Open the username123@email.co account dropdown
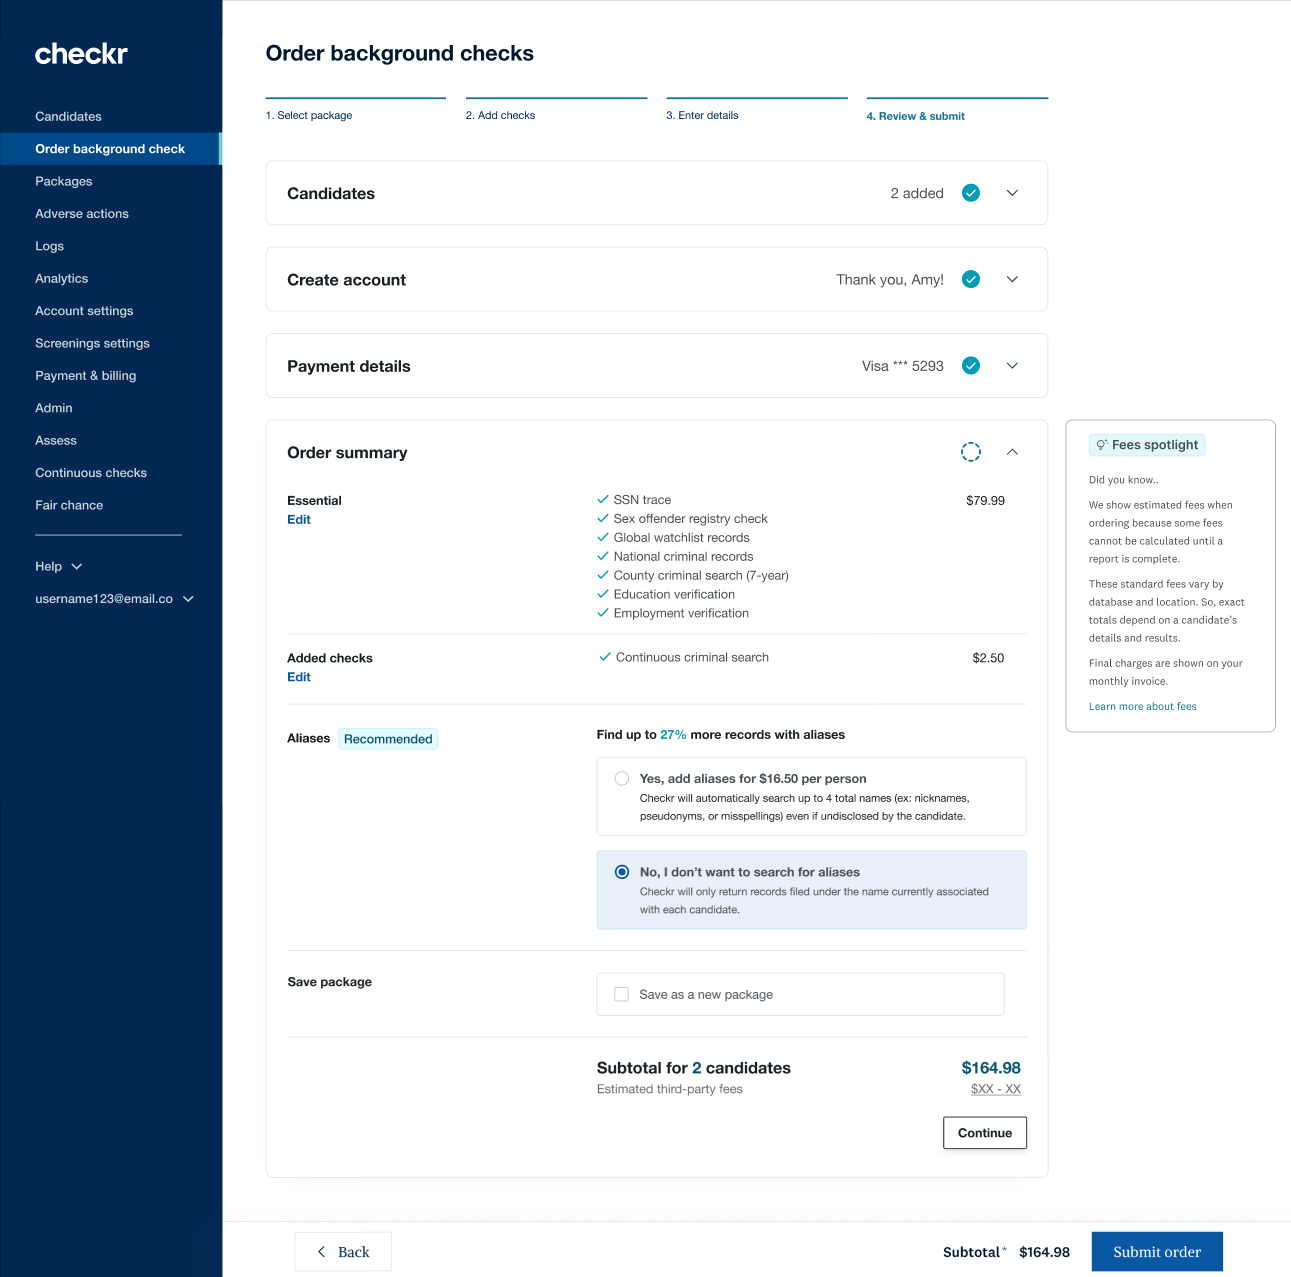Image resolution: width=1291 pixels, height=1277 pixels. point(114,599)
